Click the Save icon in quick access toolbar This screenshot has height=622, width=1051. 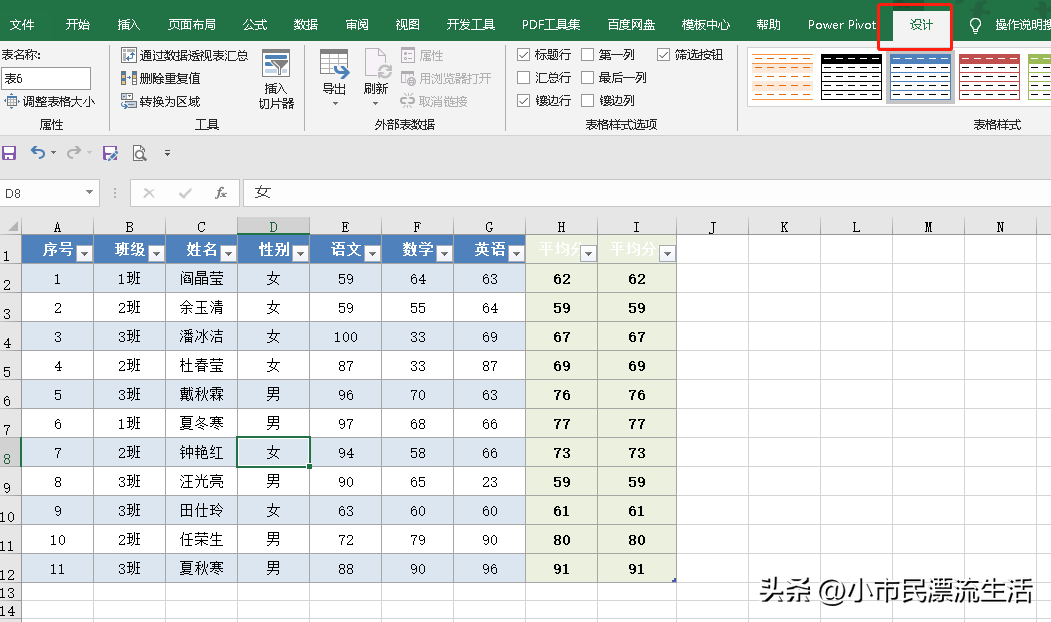[9, 153]
